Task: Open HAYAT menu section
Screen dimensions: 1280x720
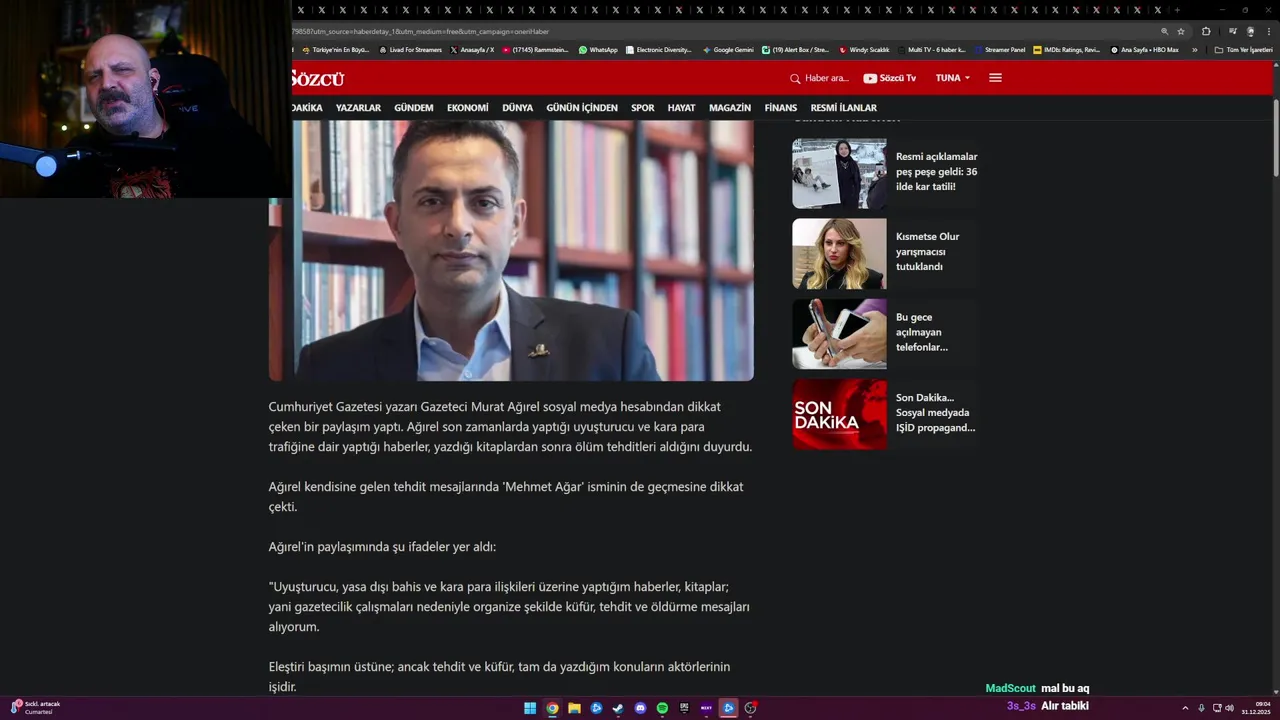Action: pos(681,108)
